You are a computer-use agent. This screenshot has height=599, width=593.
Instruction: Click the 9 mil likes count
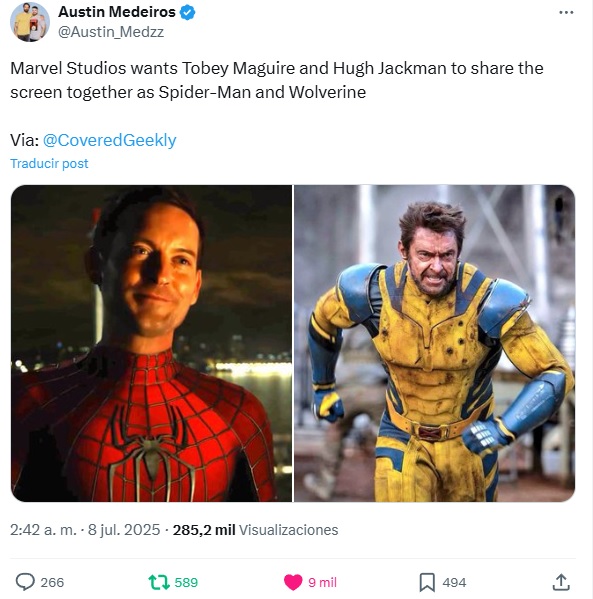(x=322, y=583)
